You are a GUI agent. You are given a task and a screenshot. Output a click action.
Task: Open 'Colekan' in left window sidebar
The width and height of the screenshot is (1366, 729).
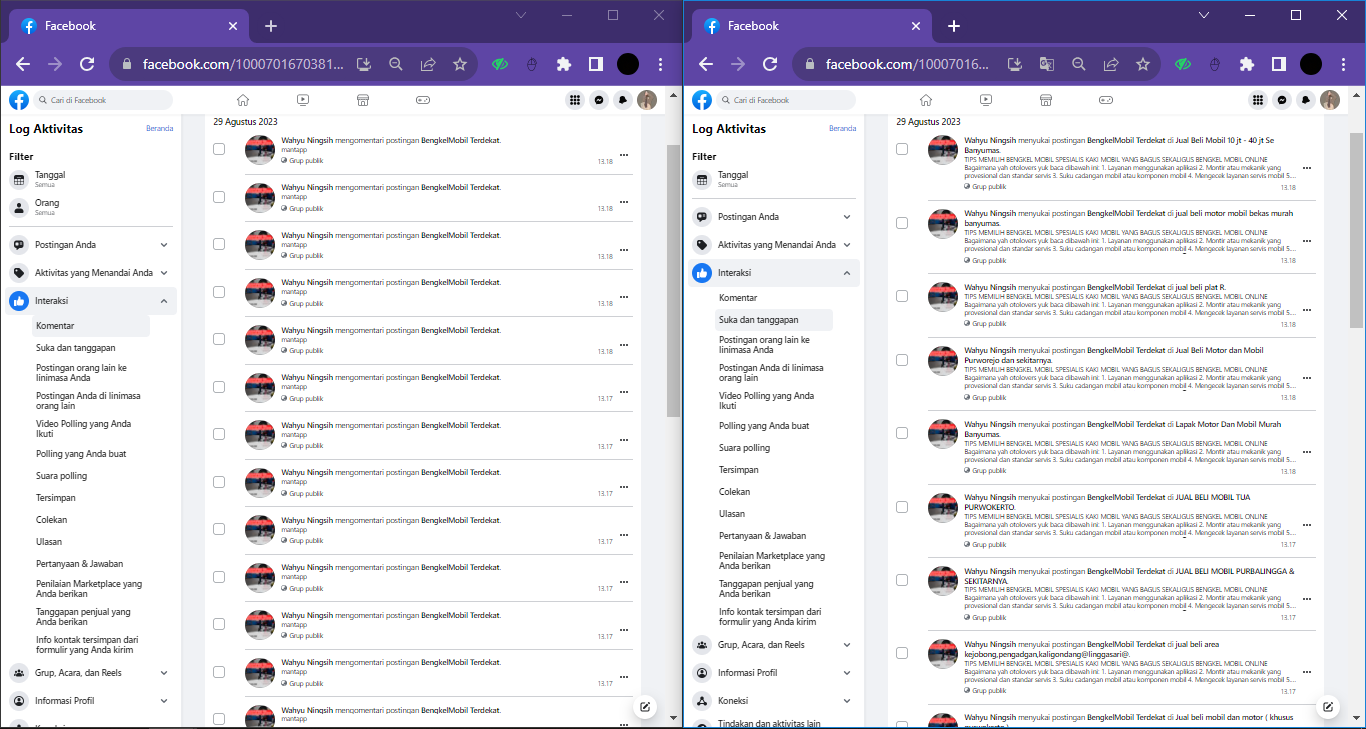(x=90, y=520)
